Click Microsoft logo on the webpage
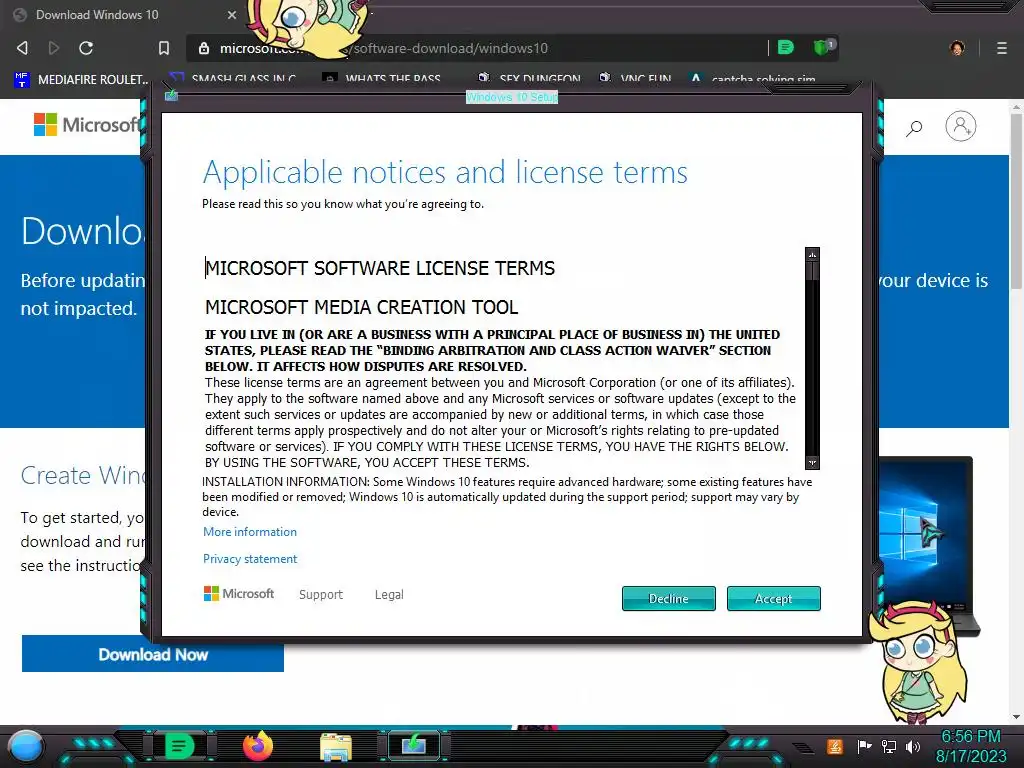The height and width of the screenshot is (768, 1024). [x=86, y=124]
